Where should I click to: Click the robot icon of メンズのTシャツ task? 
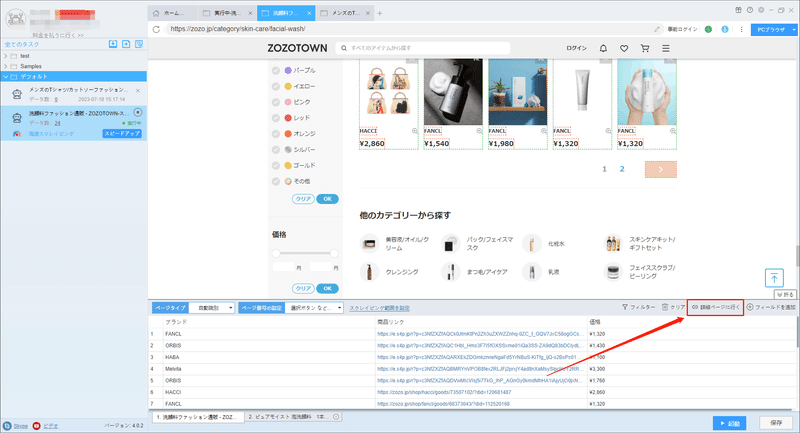click(17, 94)
